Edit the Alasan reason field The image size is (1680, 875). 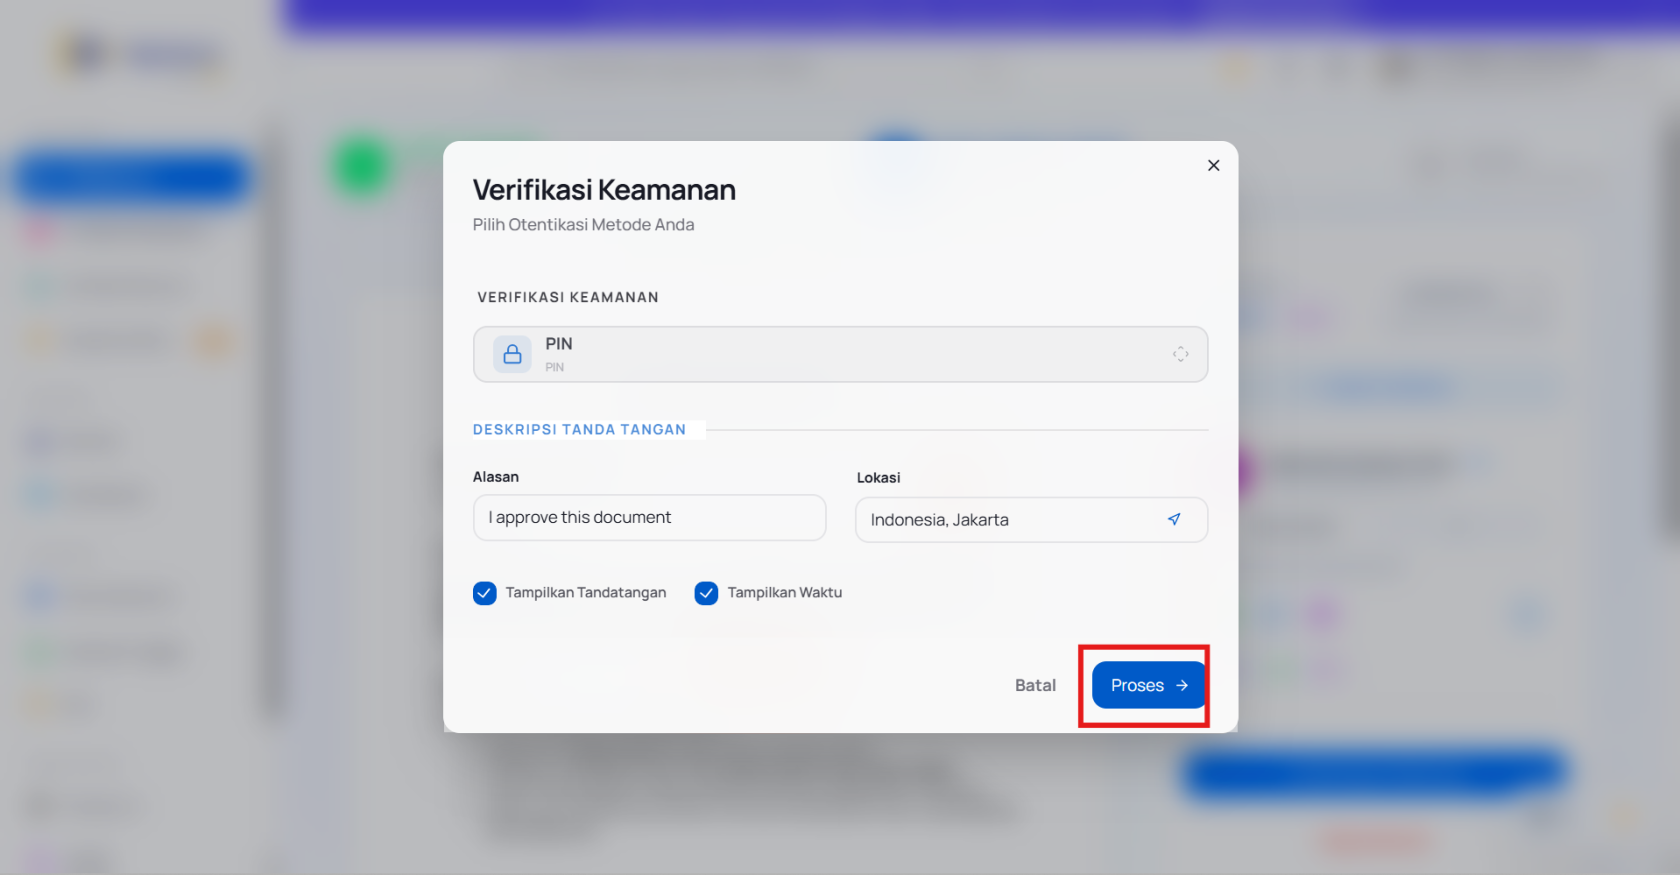tap(649, 517)
